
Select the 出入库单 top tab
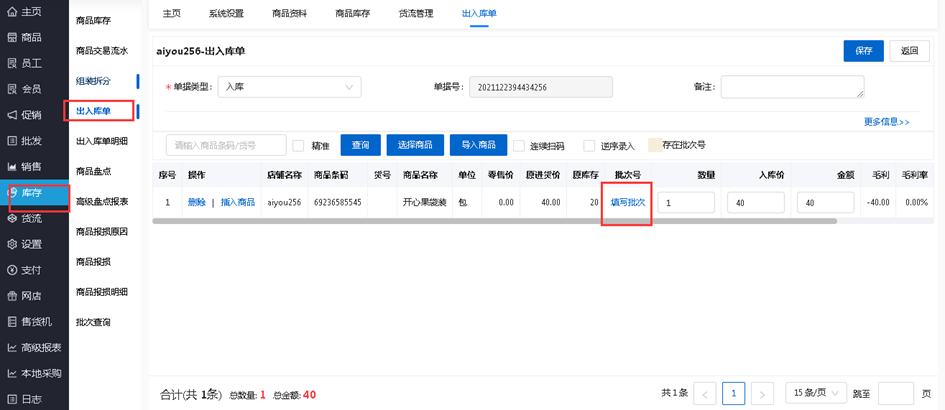point(479,14)
